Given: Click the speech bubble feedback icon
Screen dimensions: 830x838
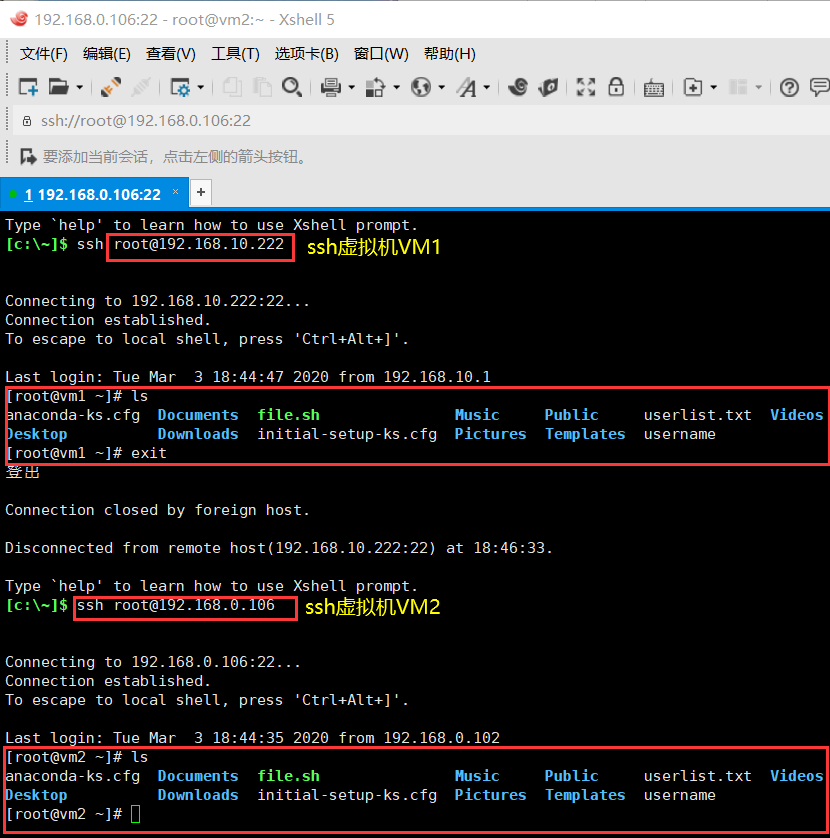Looking at the screenshot, I should pos(820,87).
